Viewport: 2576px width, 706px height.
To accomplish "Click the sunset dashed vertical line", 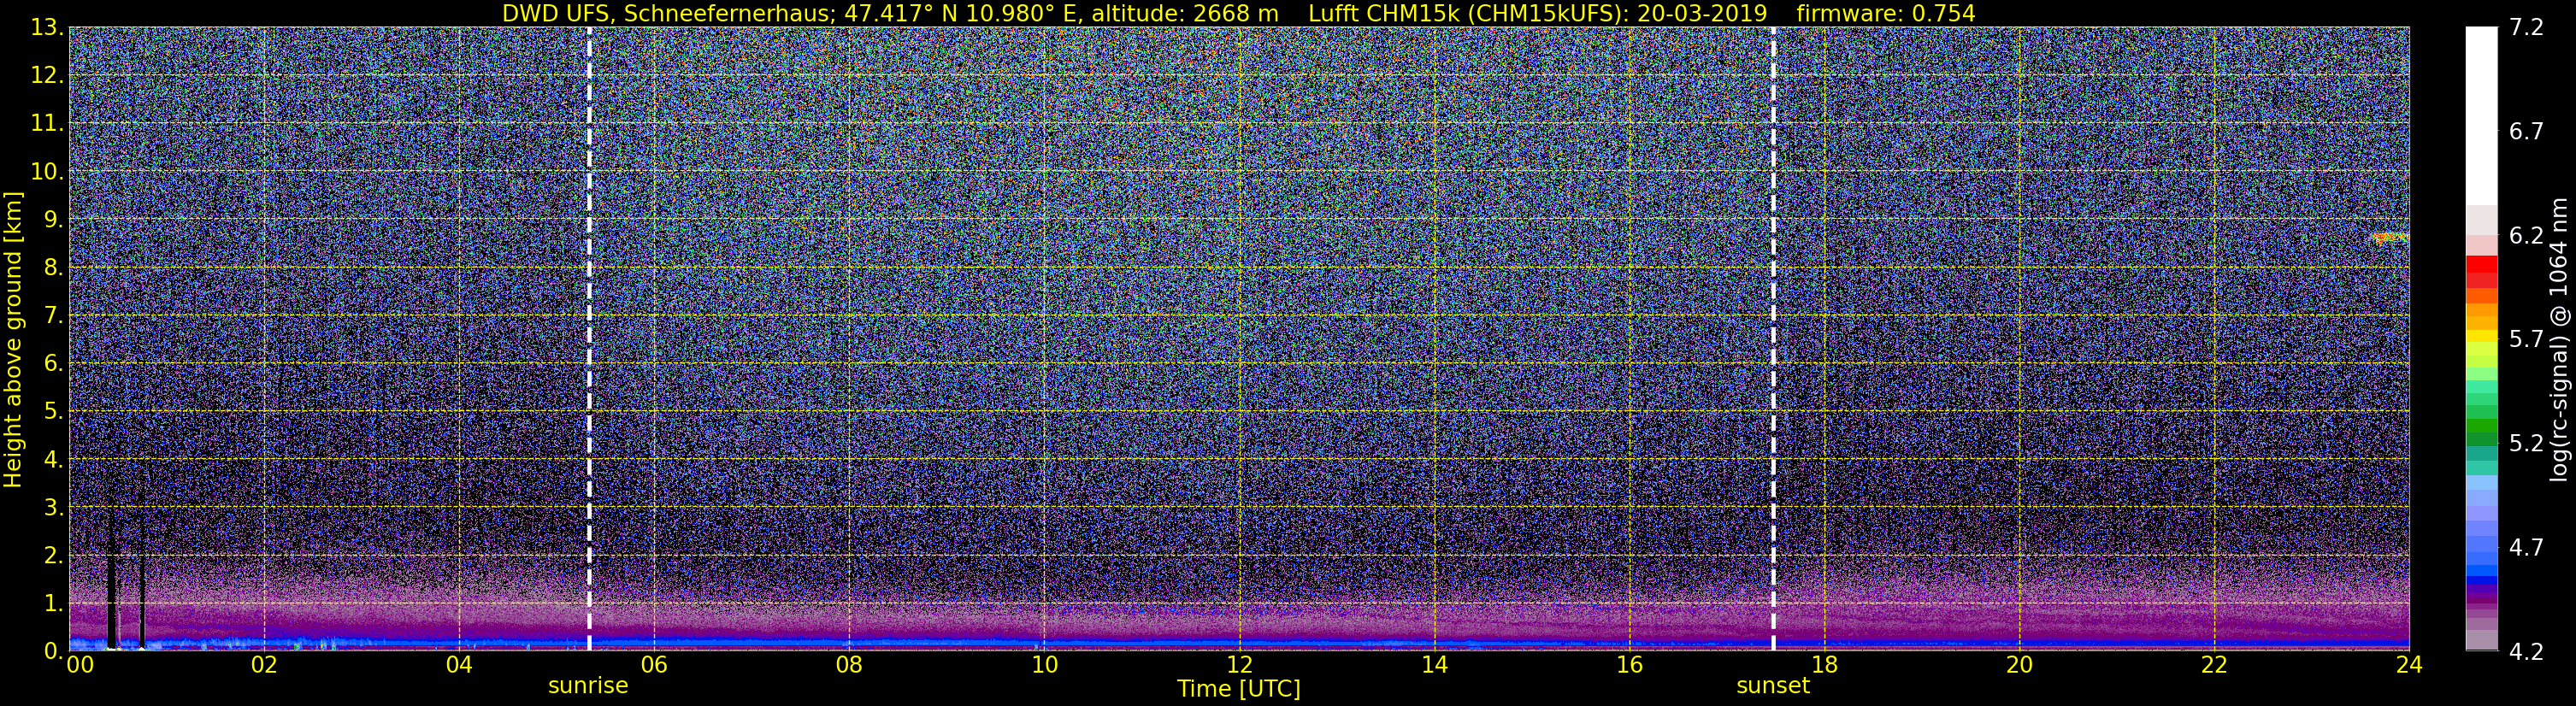I will tap(1773, 338).
